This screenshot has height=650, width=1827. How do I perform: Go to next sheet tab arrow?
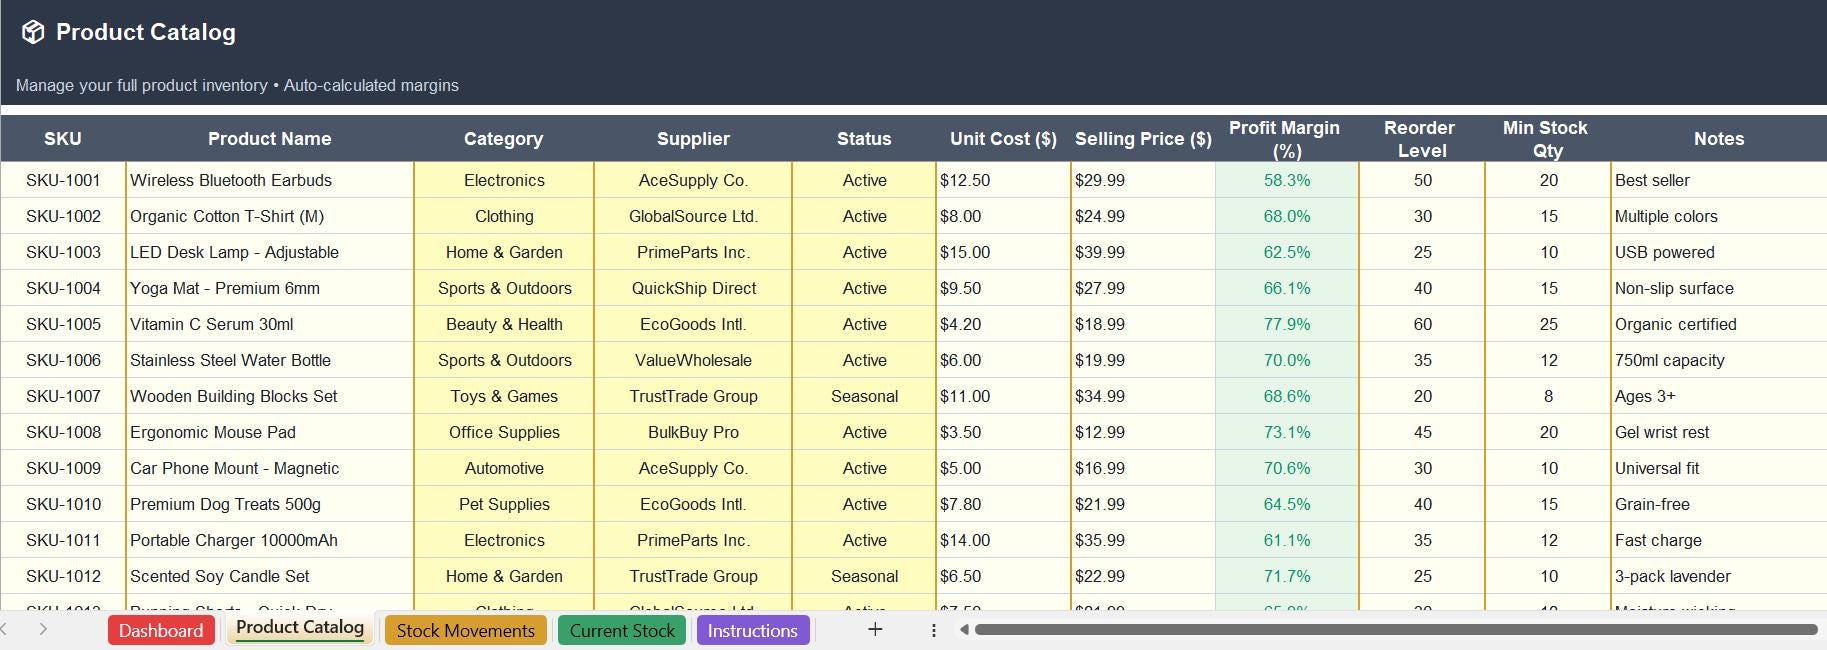(x=43, y=629)
